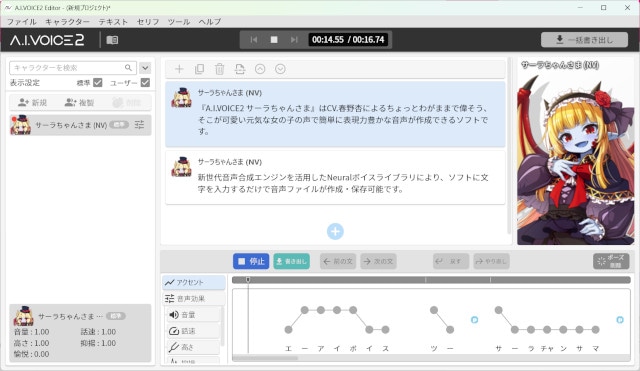
Task: Copy the selected line via duplicate icon
Action: 199,69
